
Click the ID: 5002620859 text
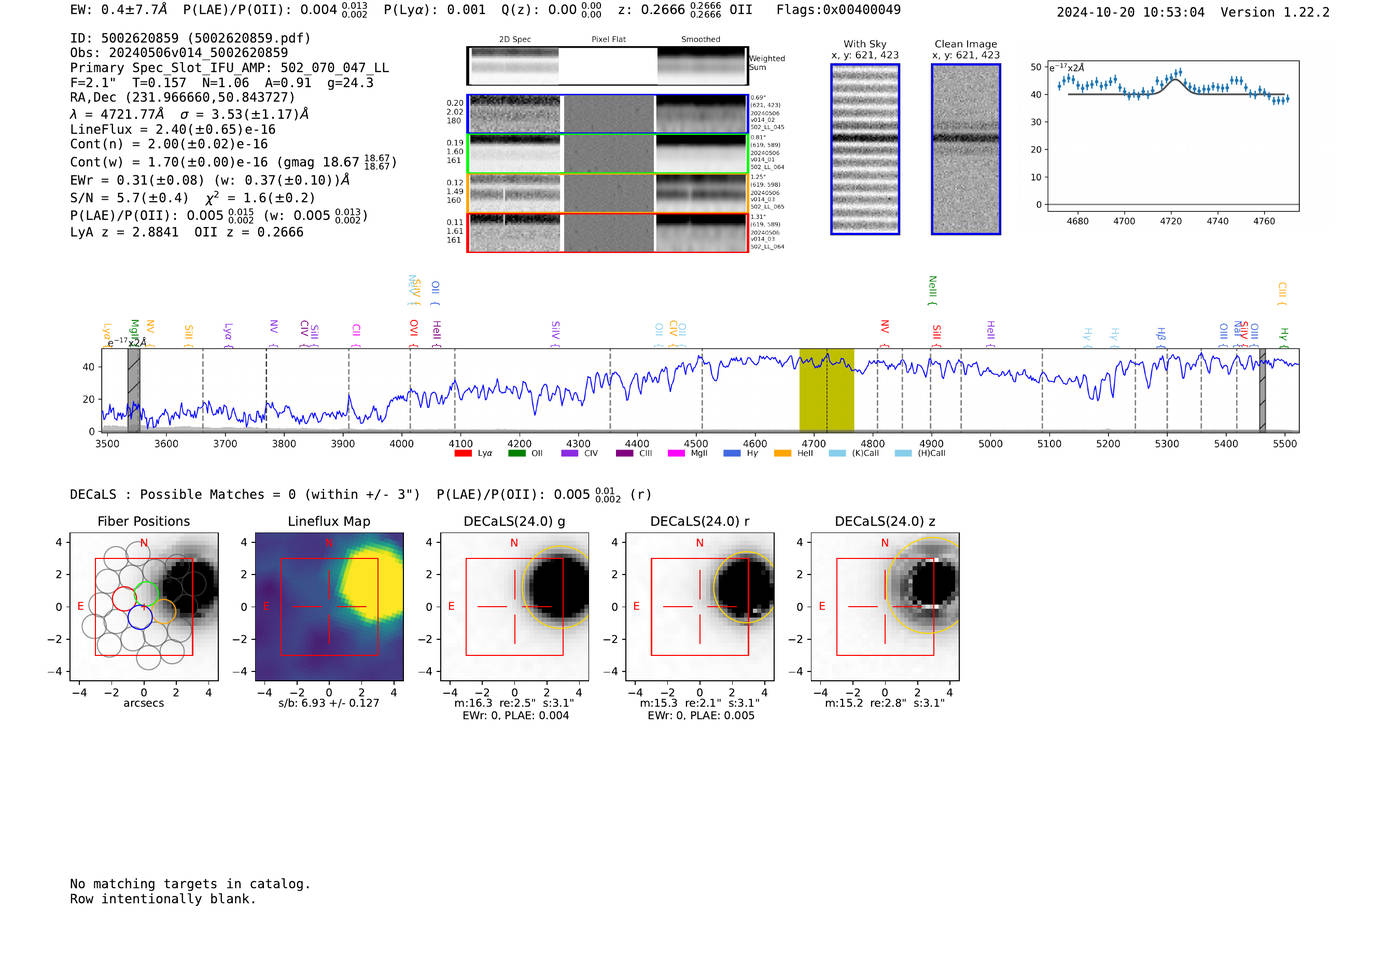point(191,38)
